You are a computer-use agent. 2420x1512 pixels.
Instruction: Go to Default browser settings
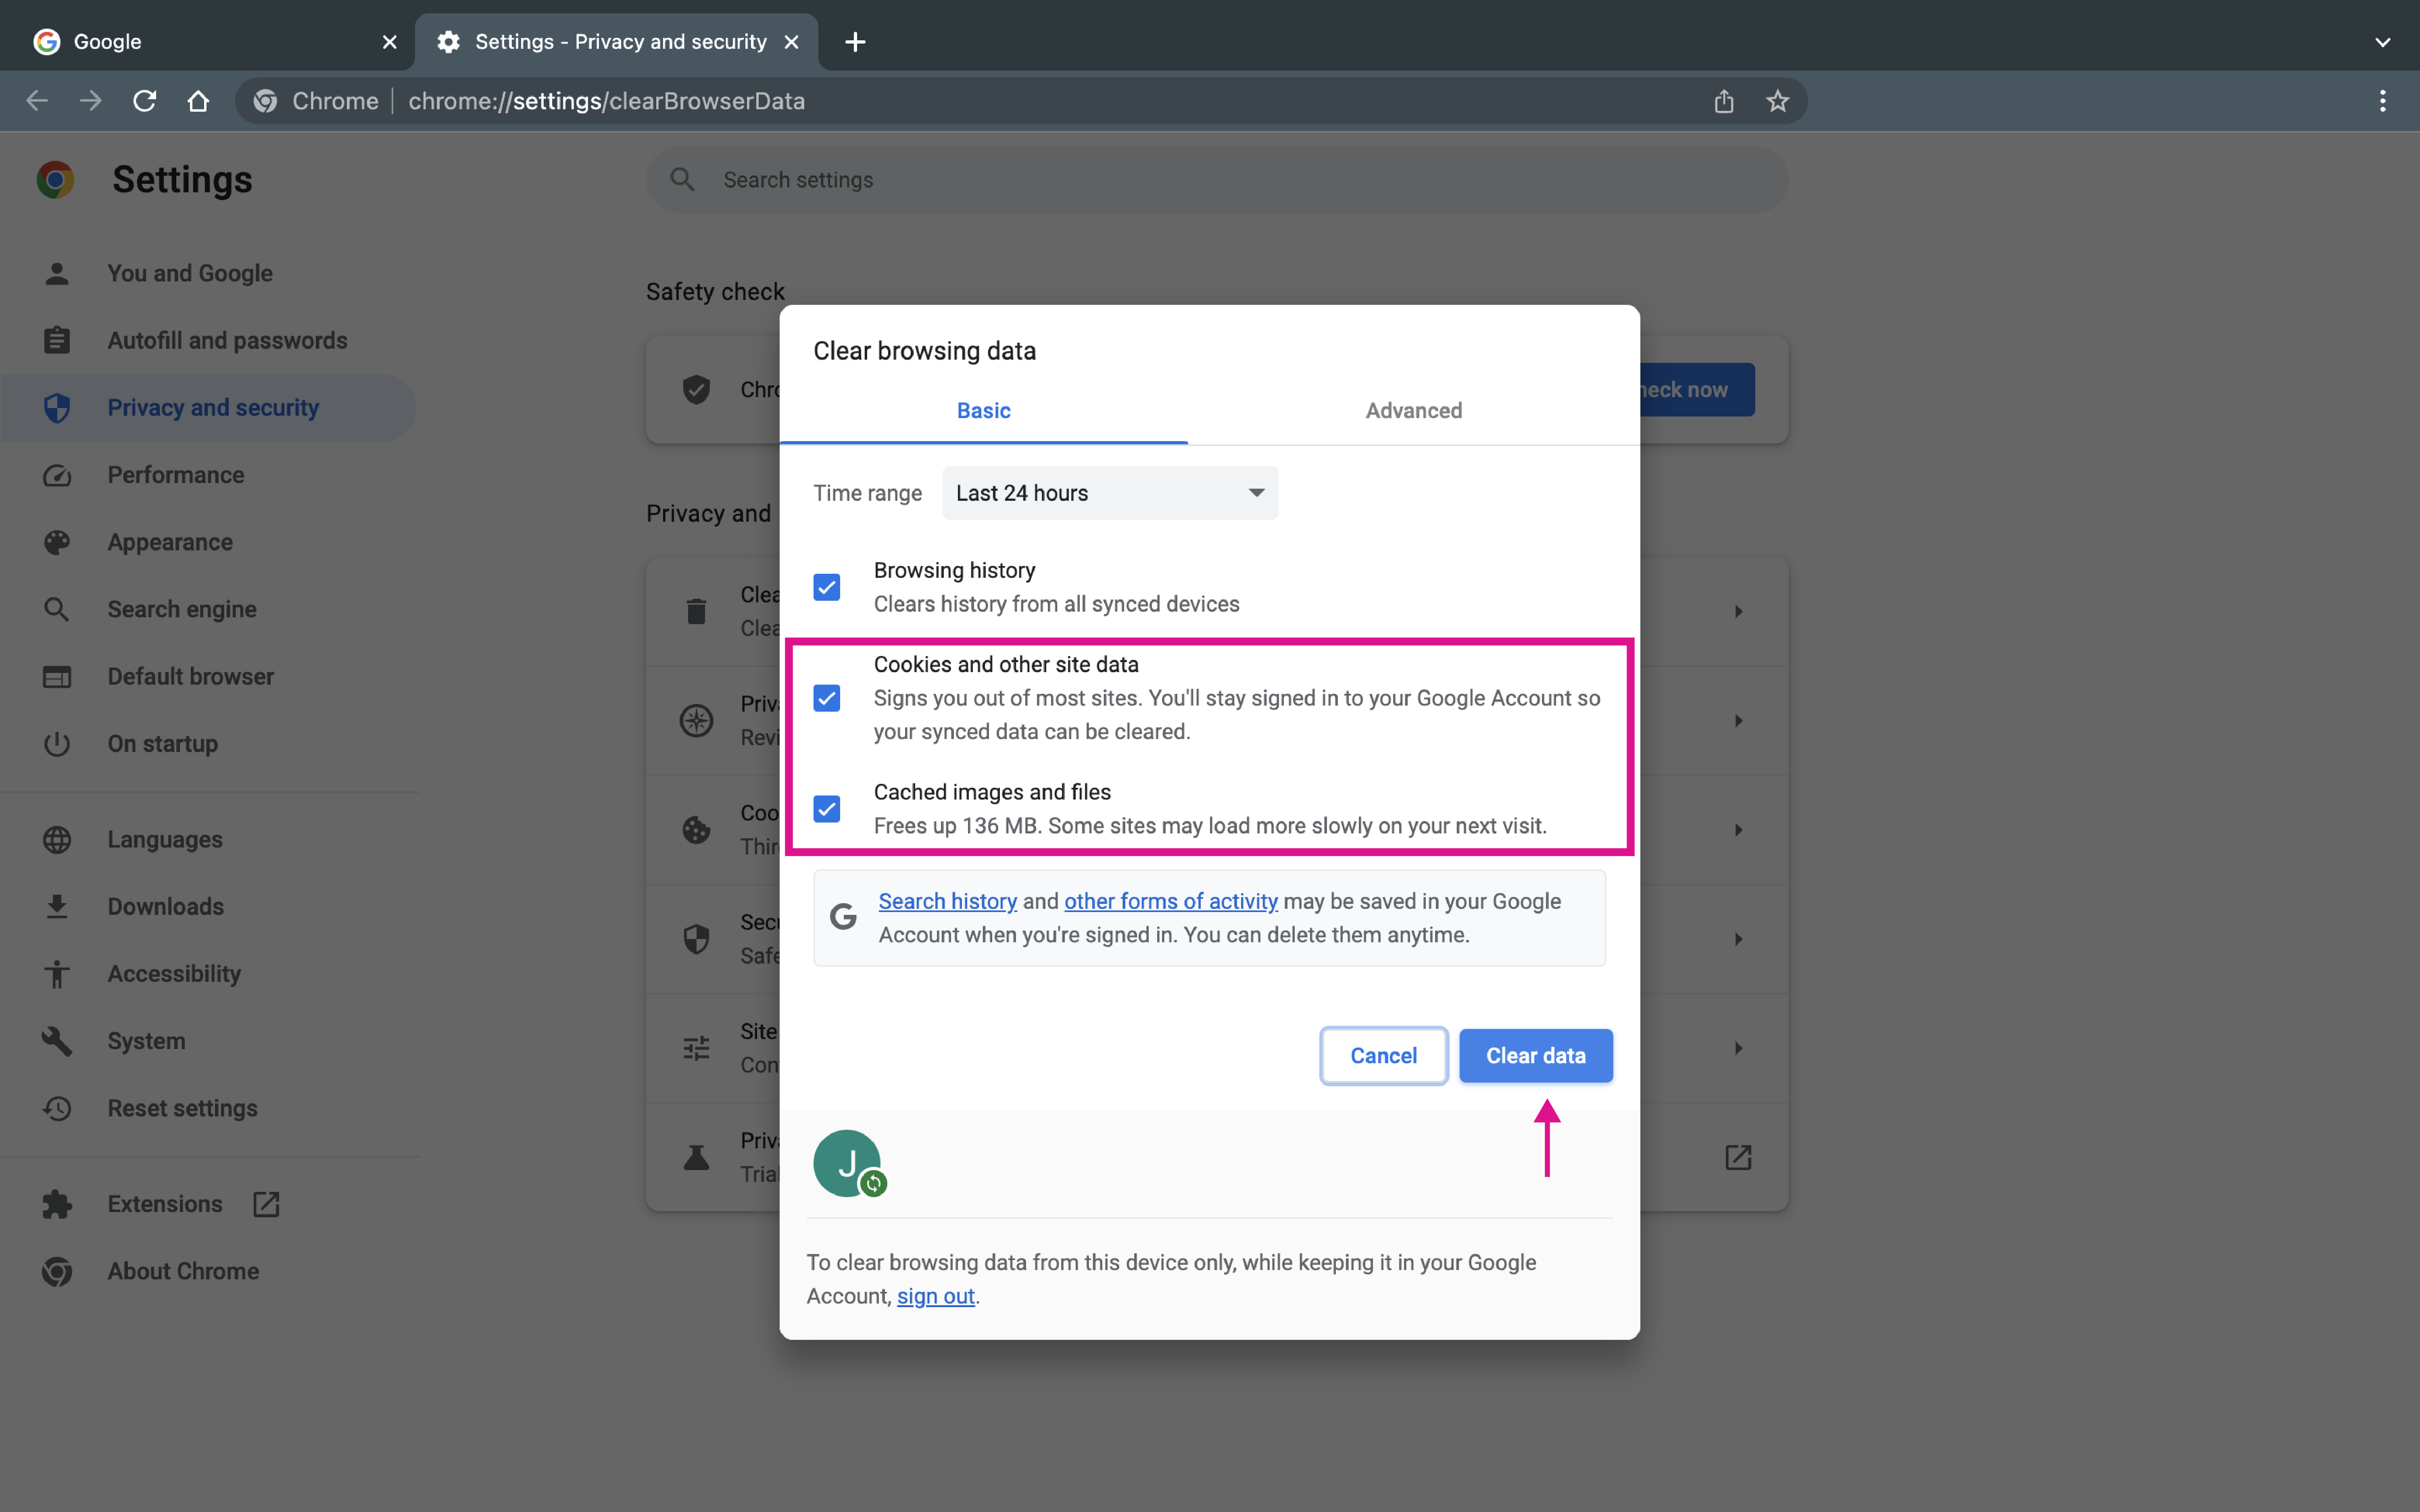[208, 676]
